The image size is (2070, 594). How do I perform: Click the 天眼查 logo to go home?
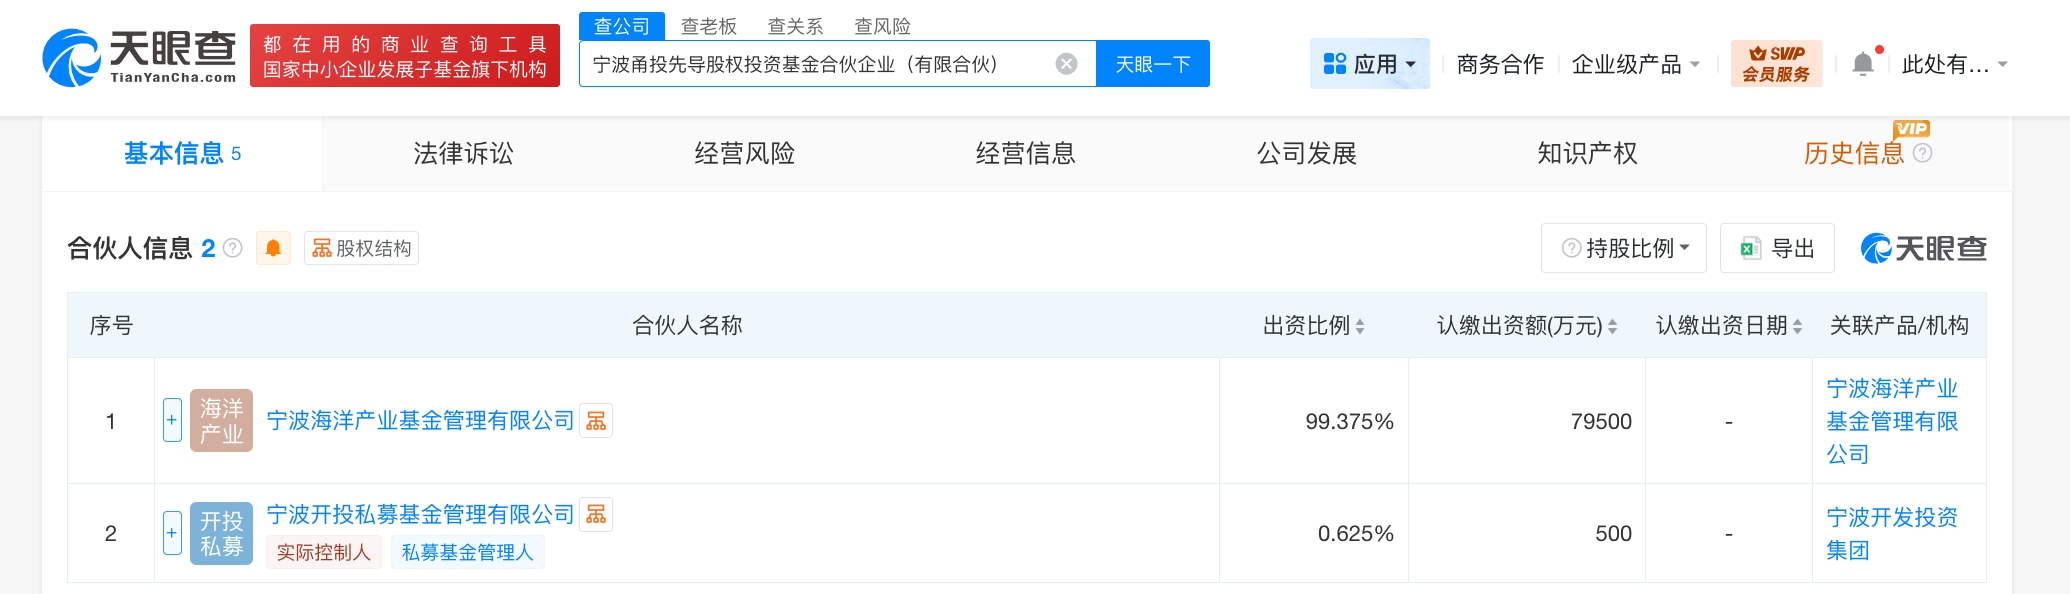(x=140, y=57)
